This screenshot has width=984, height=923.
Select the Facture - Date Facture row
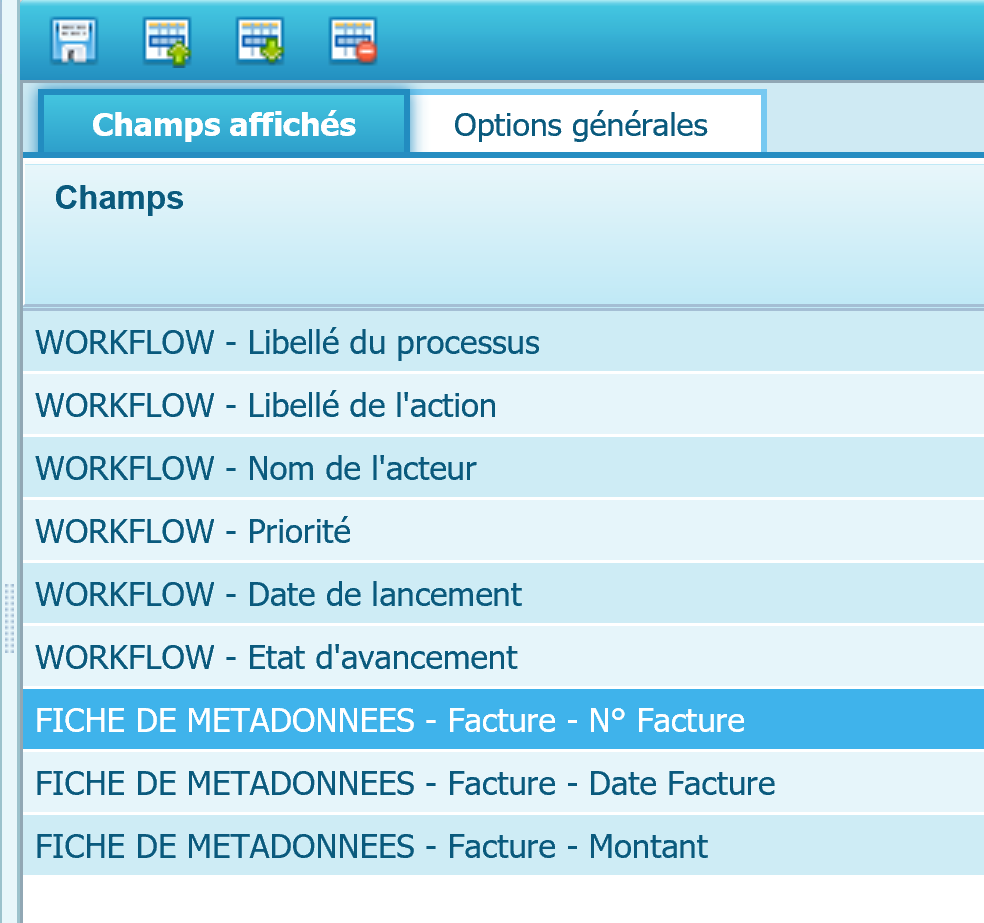(405, 783)
